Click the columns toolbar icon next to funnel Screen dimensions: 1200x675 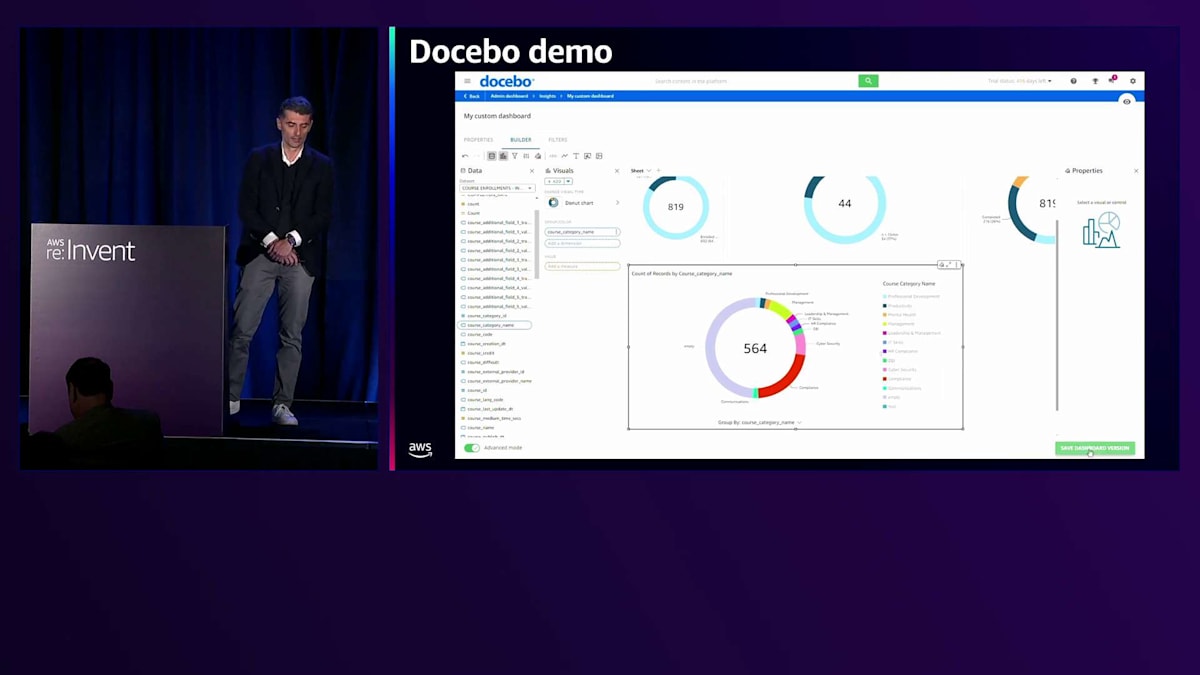tap(526, 156)
